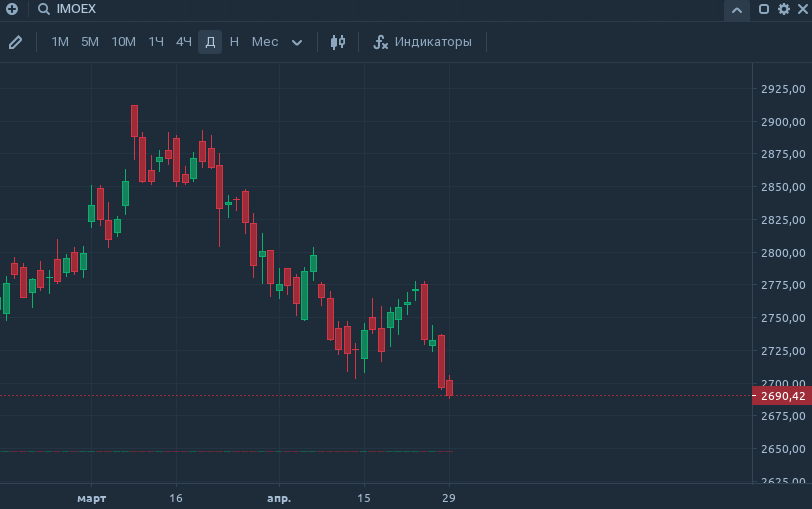The height and width of the screenshot is (509, 812).
Task: Switch to the weekly Н timeframe
Action: [234, 42]
